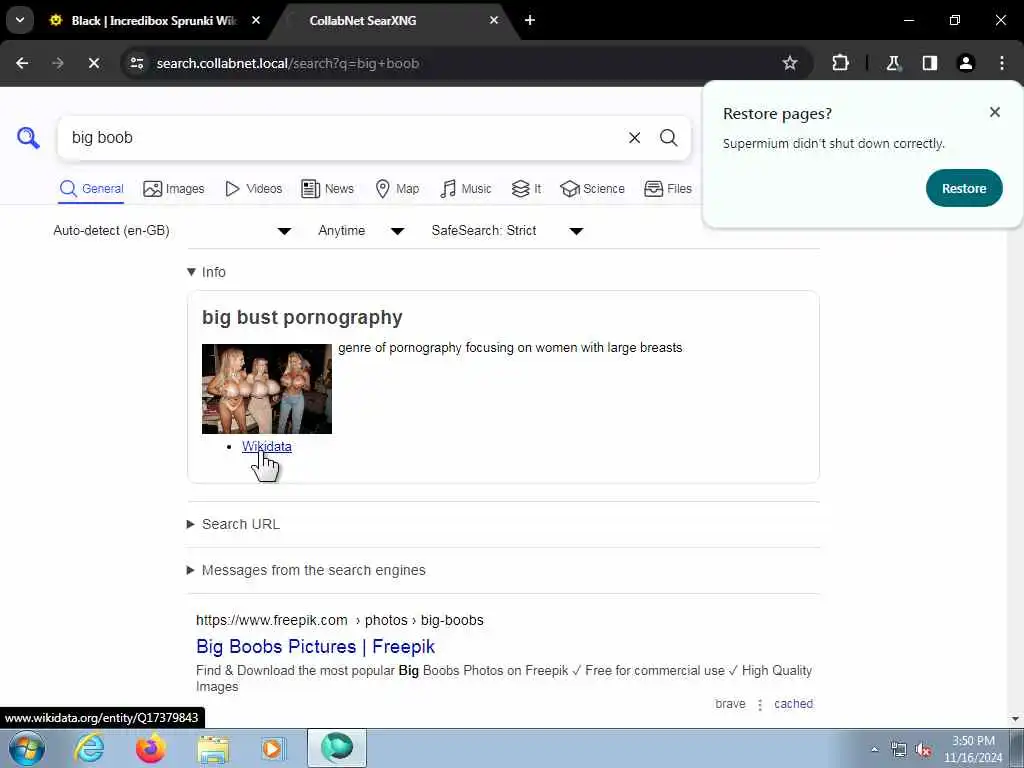
Task: Click the taskbar clock 3:50 PM
Action: click(x=973, y=749)
